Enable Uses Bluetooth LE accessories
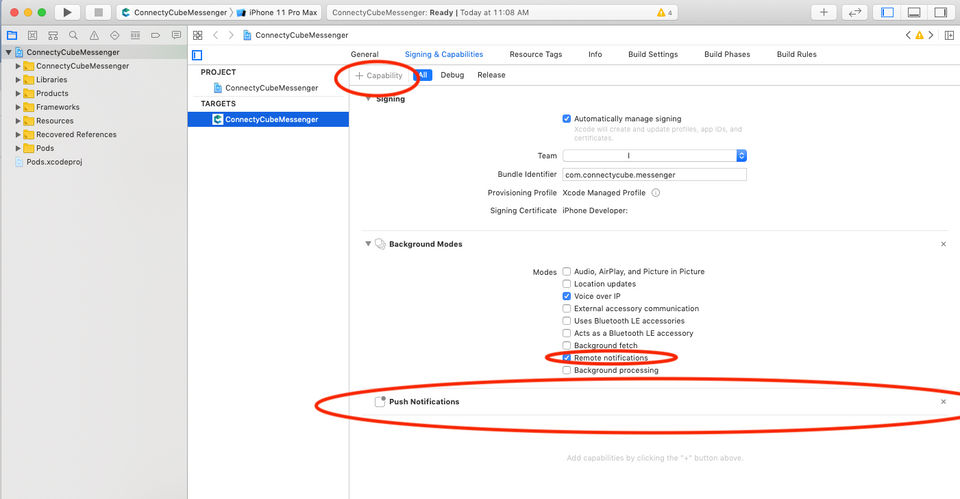Viewport: 960px width, 499px height. [566, 321]
